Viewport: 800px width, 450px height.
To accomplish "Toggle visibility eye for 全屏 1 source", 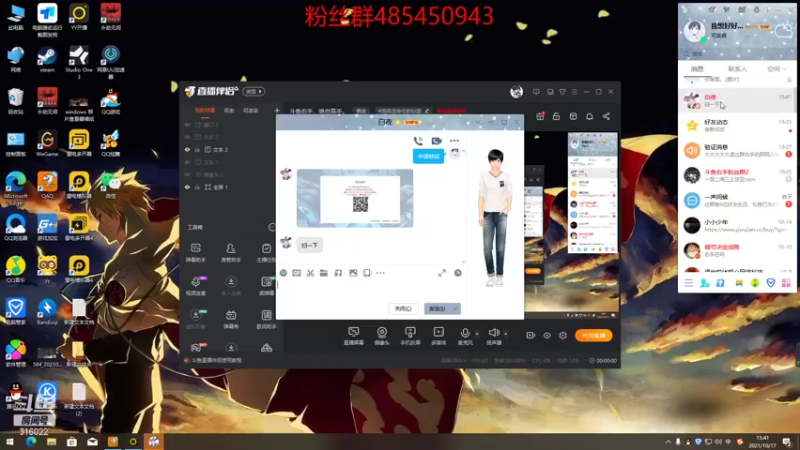I will click(x=187, y=187).
